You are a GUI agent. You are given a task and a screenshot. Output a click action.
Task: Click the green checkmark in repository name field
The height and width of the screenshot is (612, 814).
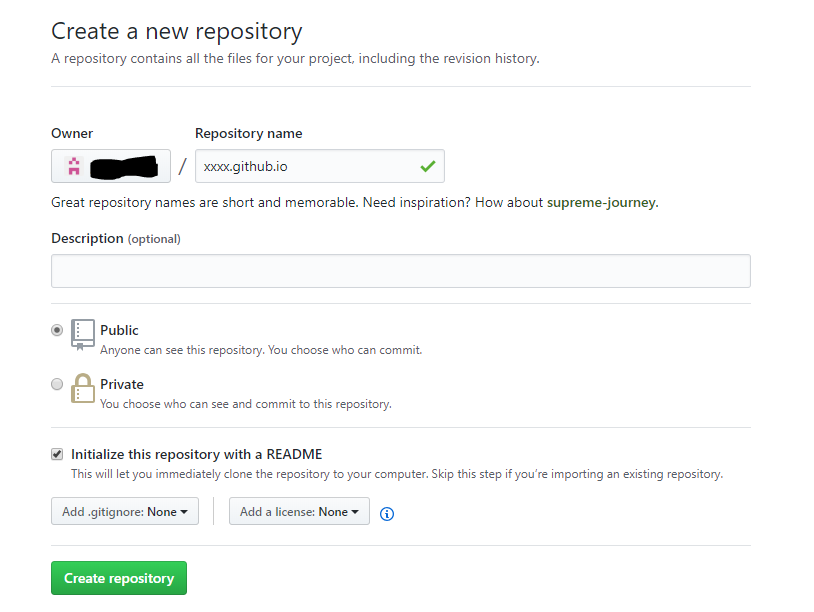coord(428,167)
